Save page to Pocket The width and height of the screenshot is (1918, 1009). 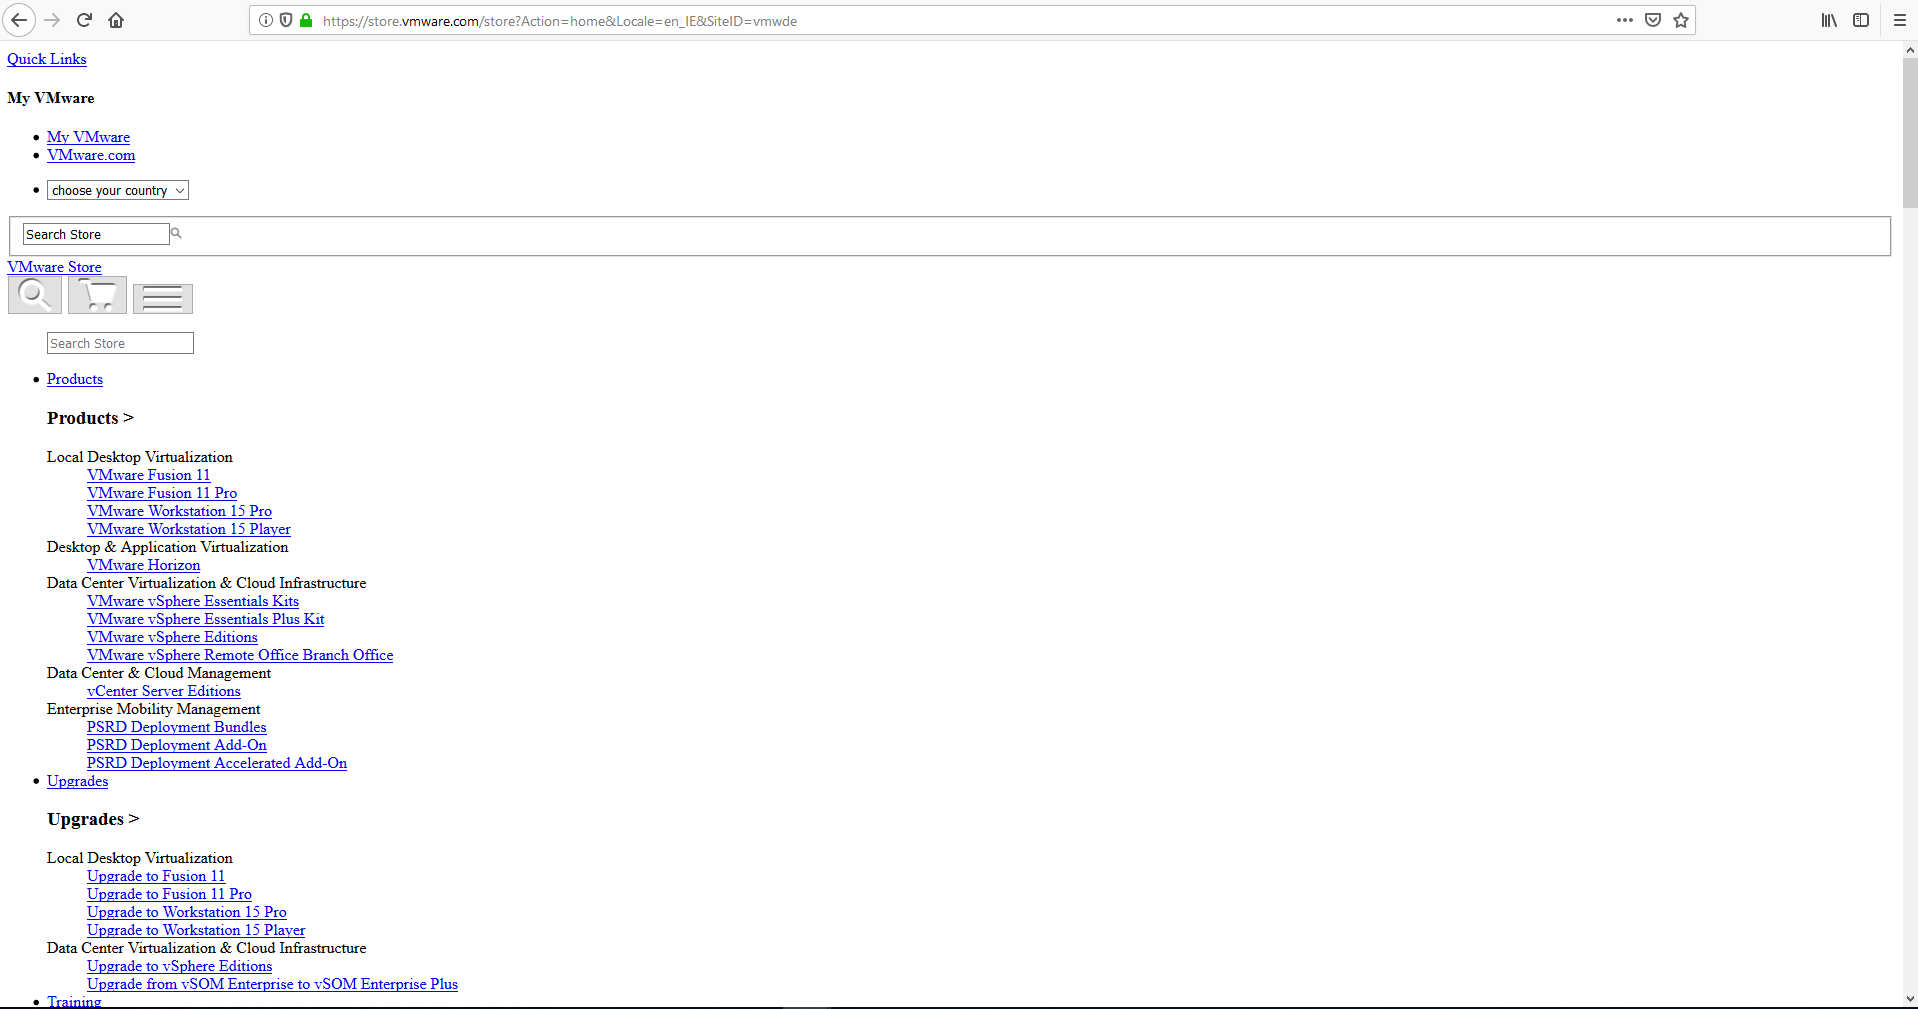click(x=1652, y=20)
